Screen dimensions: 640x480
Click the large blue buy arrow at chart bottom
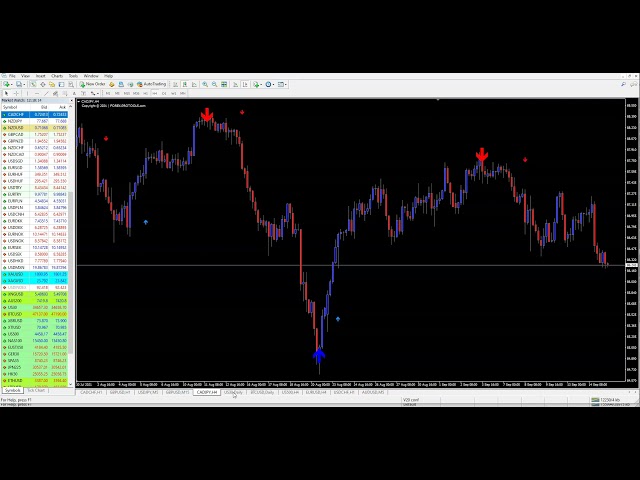point(319,354)
